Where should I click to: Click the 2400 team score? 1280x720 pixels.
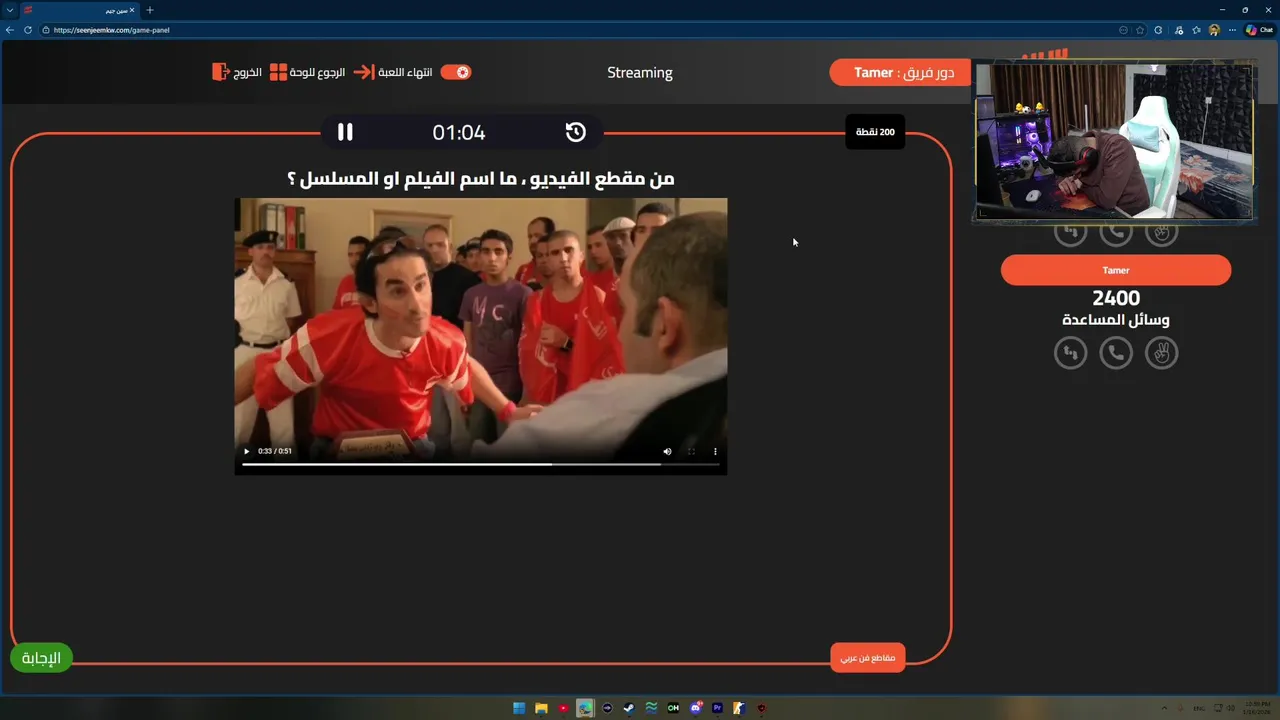pos(1116,298)
